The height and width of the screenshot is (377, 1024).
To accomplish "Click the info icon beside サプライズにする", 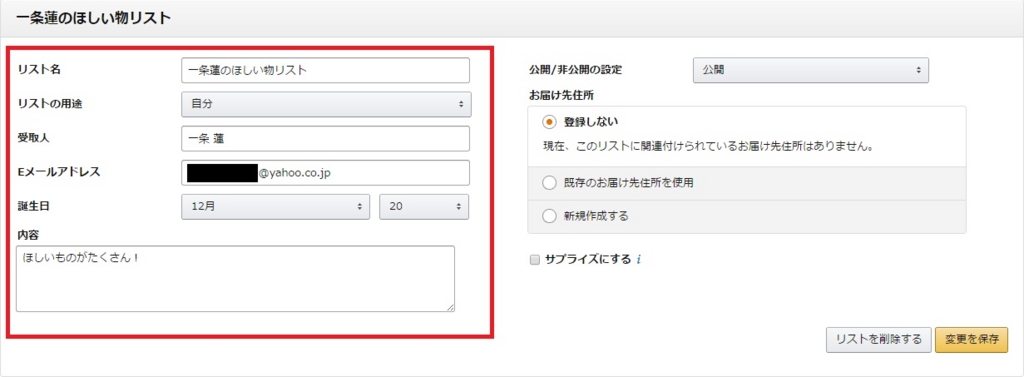I will pyautogui.click(x=638, y=260).
